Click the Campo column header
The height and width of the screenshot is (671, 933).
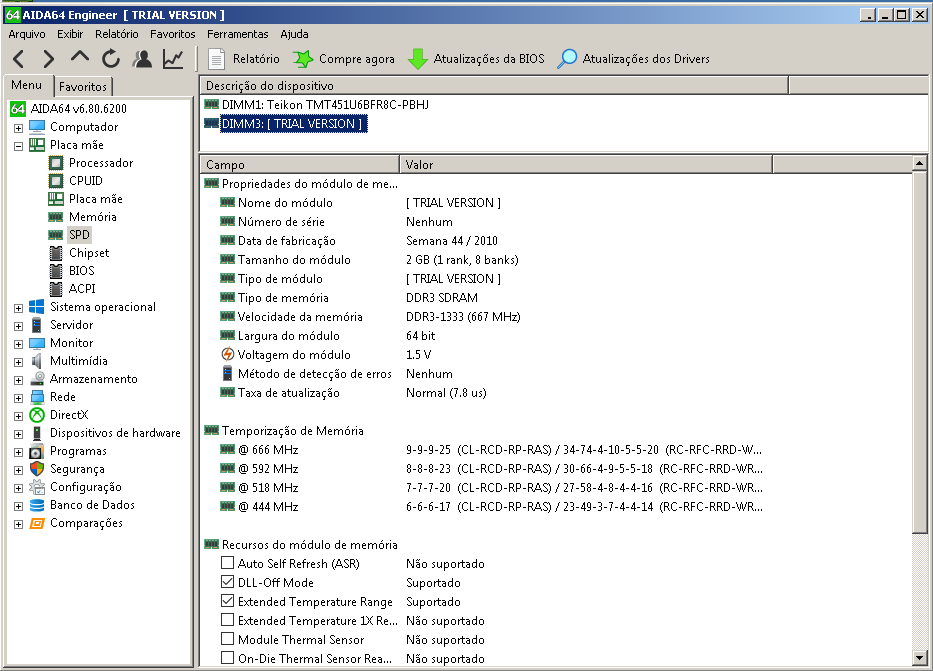pyautogui.click(x=300, y=165)
